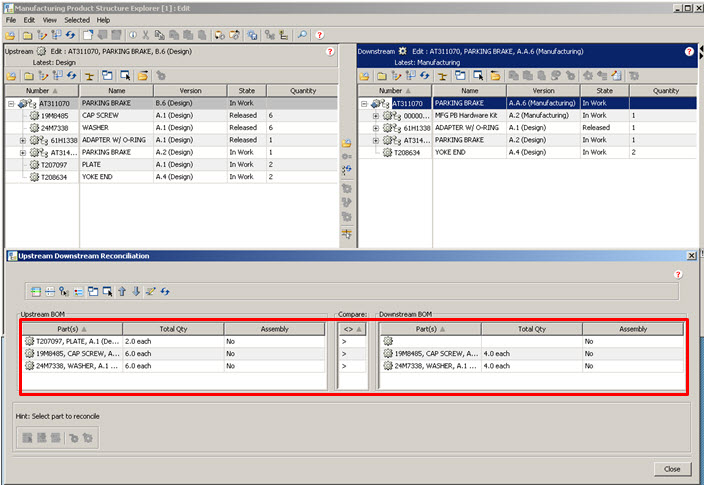Screen dimensions: 704x485
Task: Expand AT314... PARKING BRAKE in the Downstream tree
Action: [376, 141]
